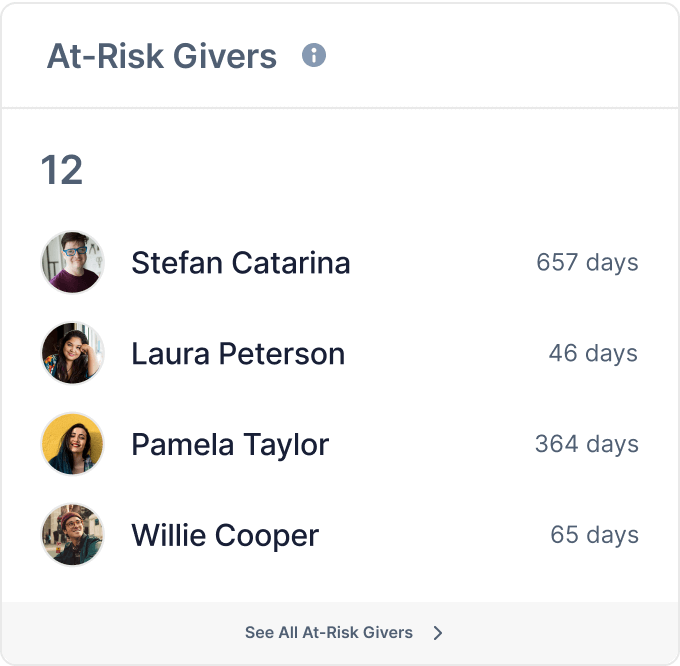Open Stefan Catarina's giver profile name
Image resolution: width=680 pixels, height=666 pixels.
tap(241, 263)
